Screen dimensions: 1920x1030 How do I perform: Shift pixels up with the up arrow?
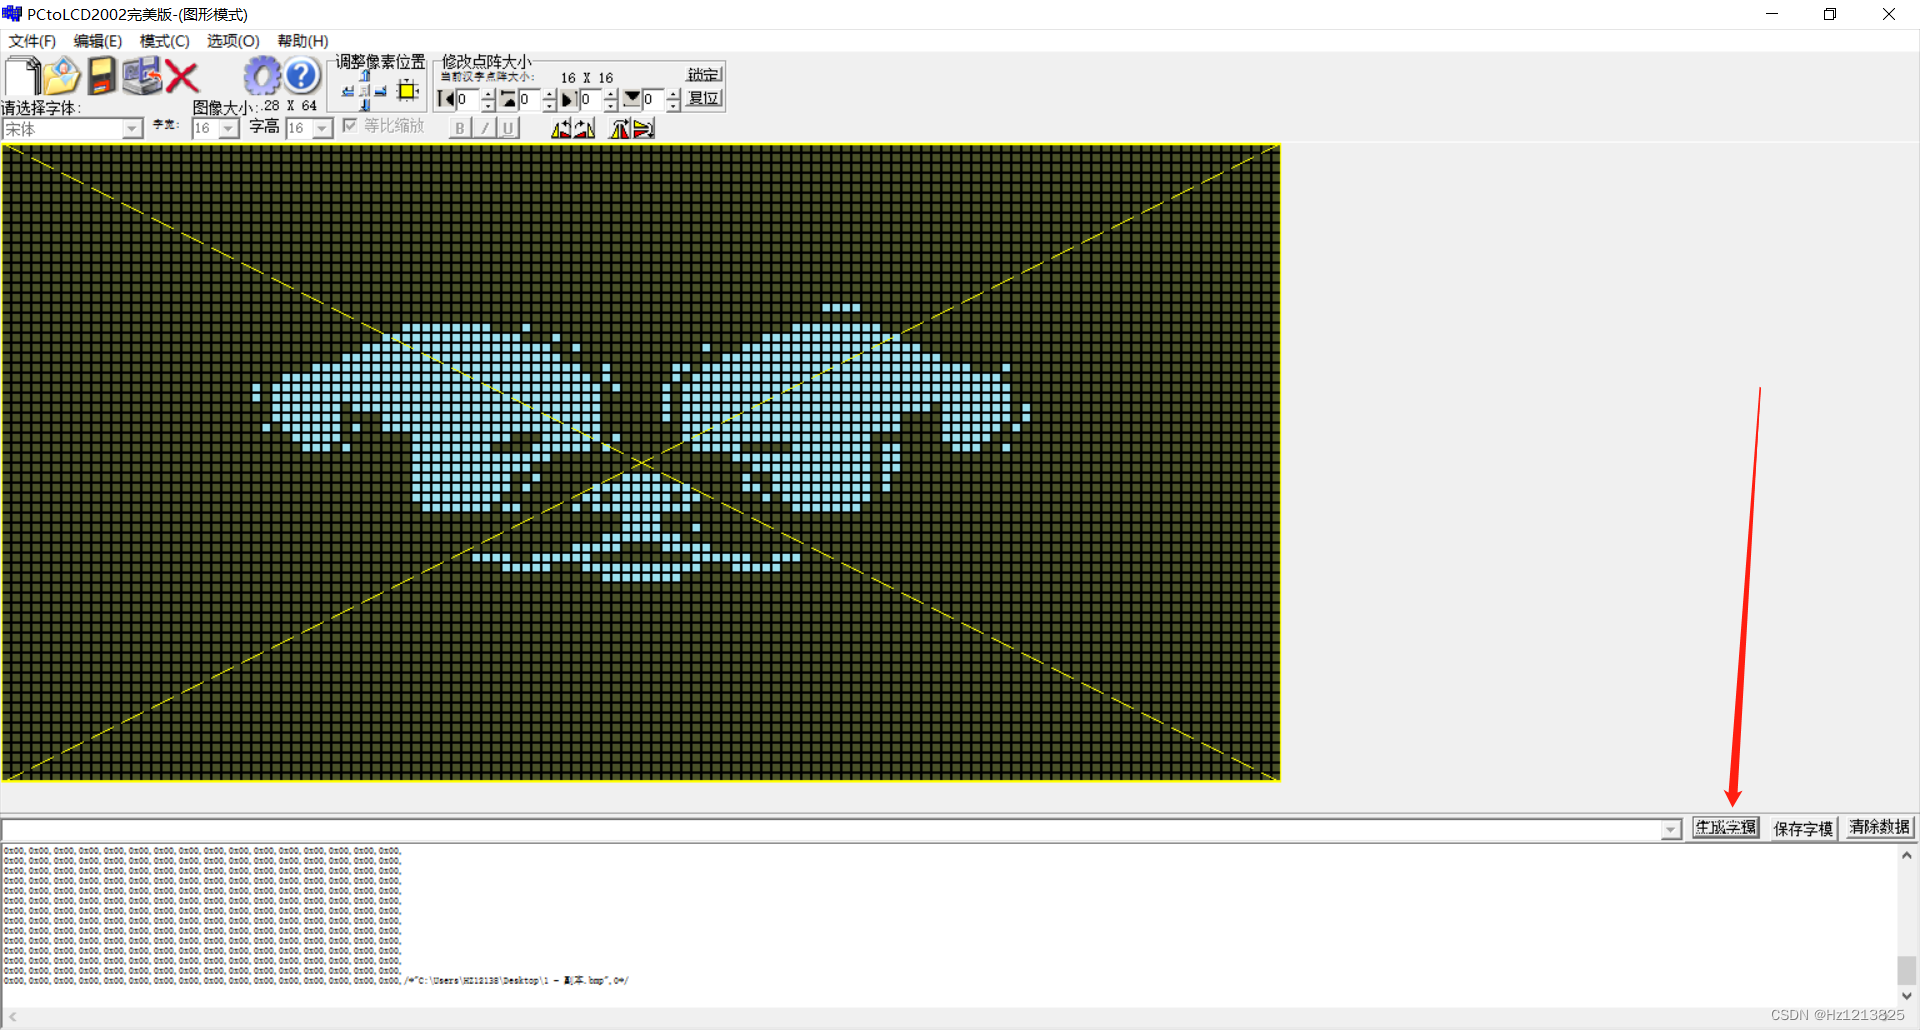(365, 75)
